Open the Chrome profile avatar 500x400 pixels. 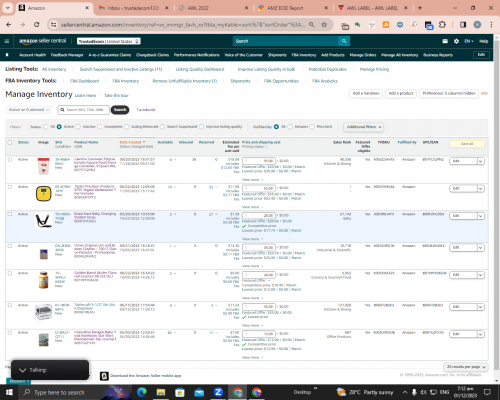pyautogui.click(x=477, y=25)
